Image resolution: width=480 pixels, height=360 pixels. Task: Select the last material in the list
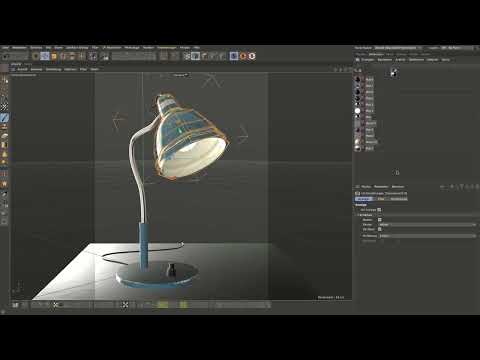pyautogui.click(x=358, y=148)
